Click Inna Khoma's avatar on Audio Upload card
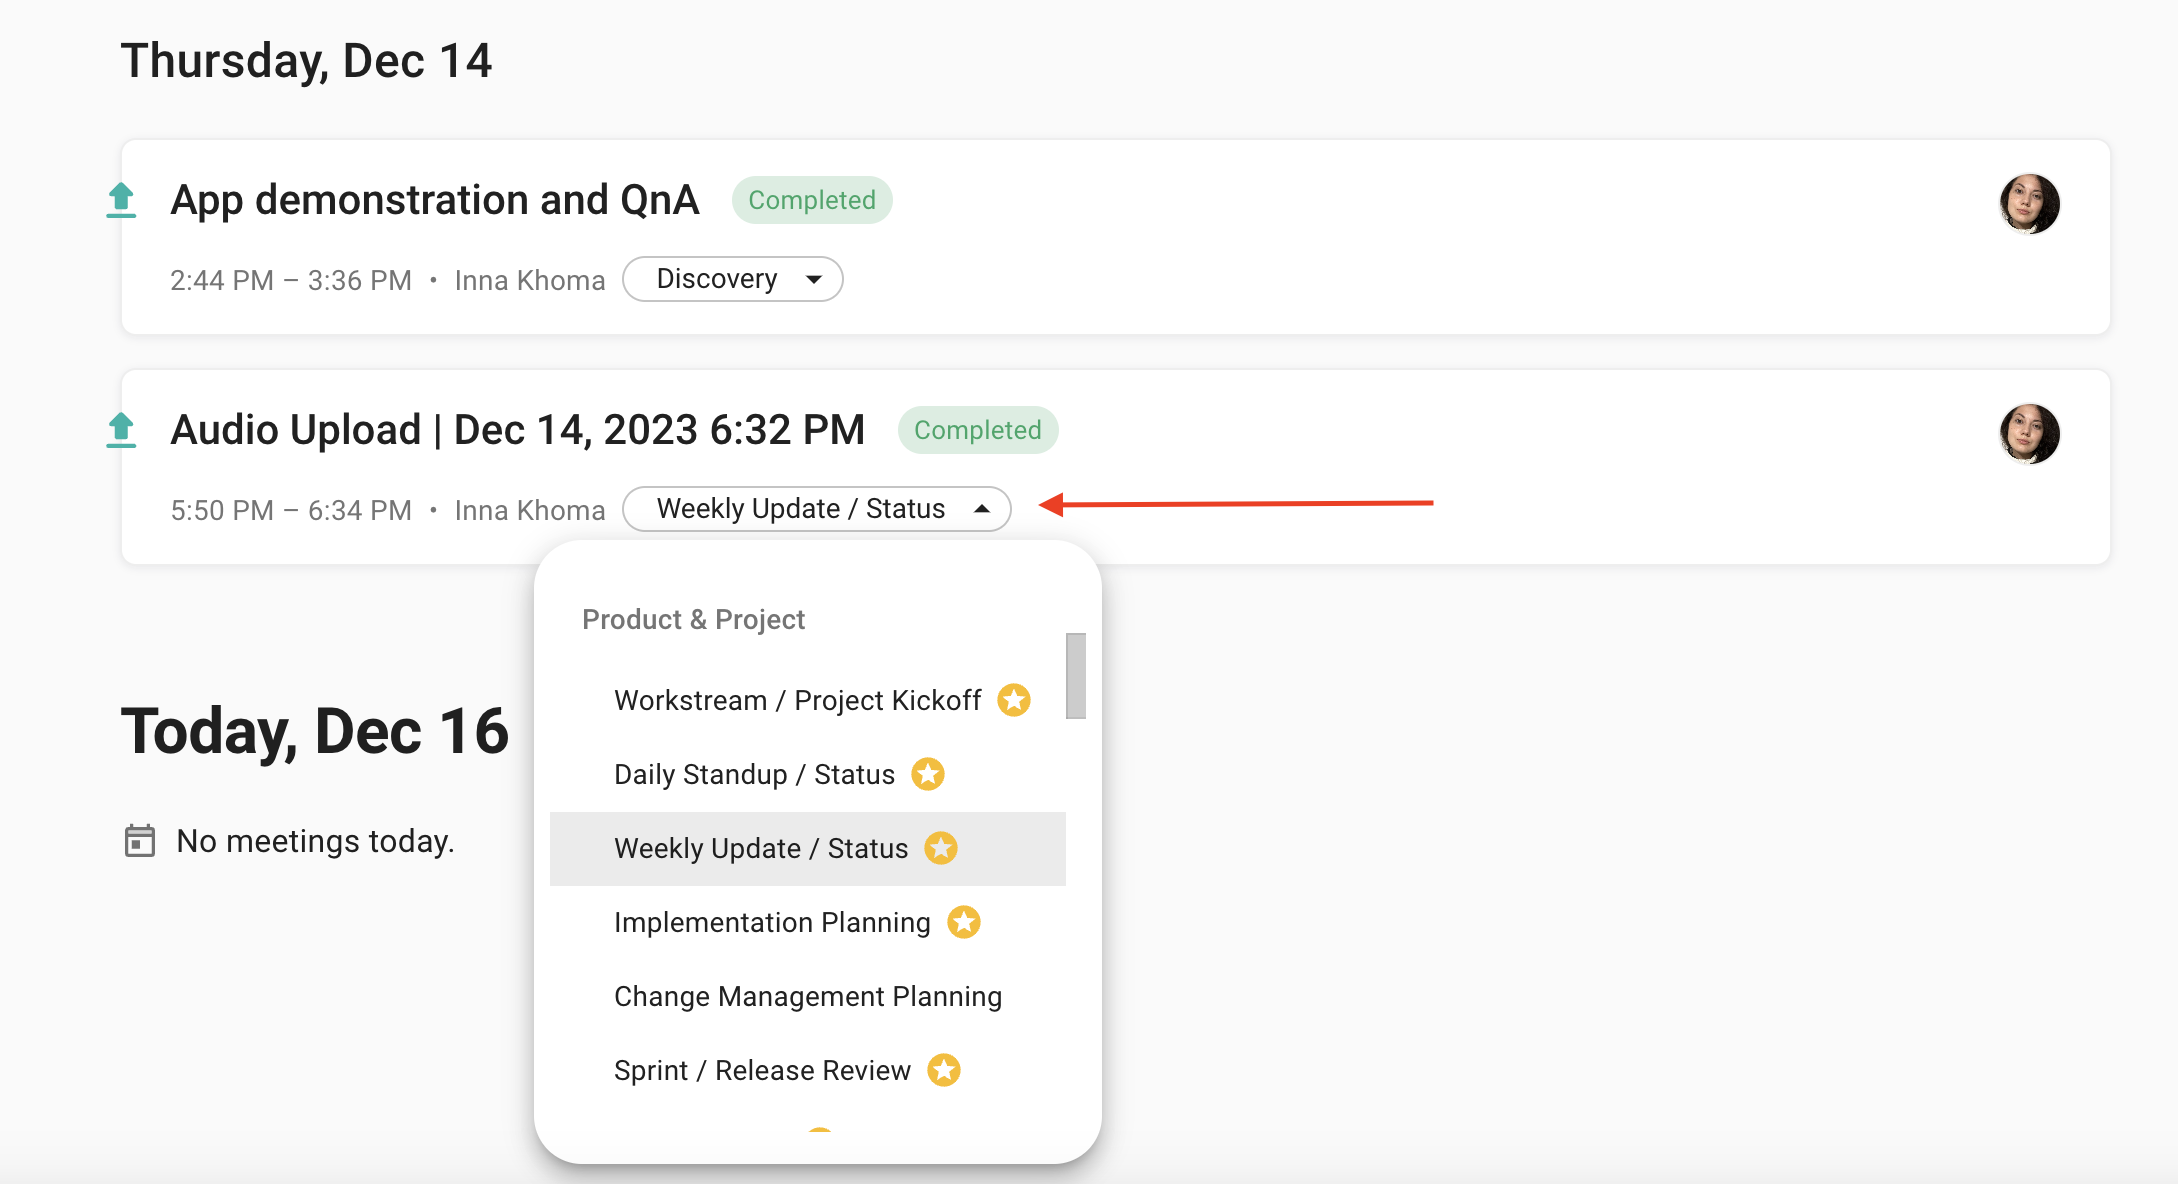The height and width of the screenshot is (1184, 2178). coord(2030,433)
